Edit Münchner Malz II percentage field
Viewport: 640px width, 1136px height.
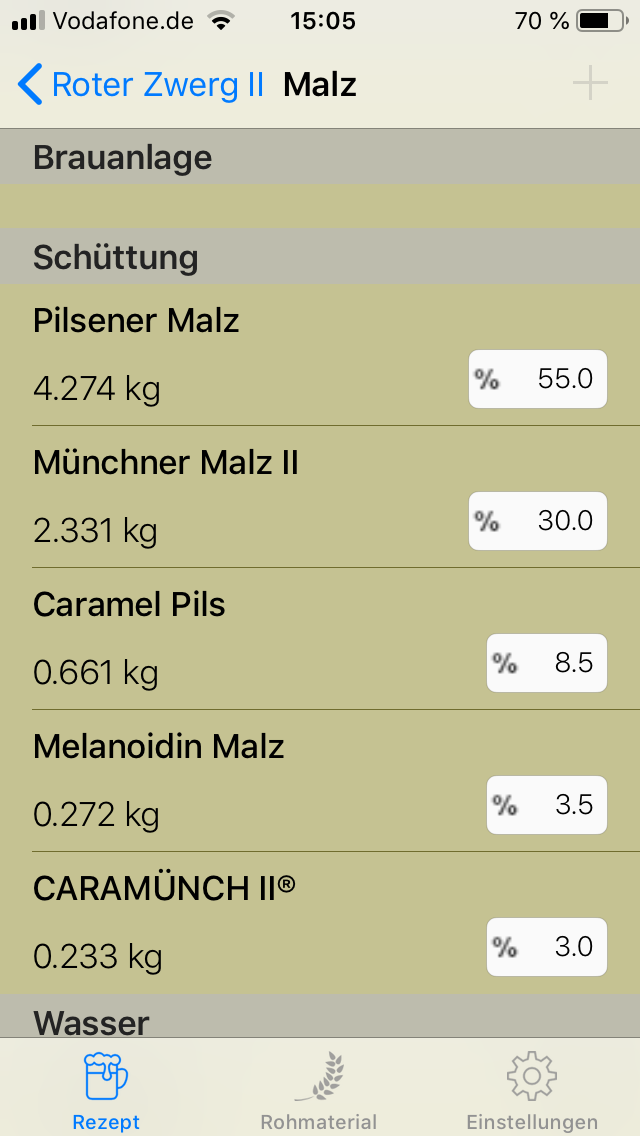(538, 521)
